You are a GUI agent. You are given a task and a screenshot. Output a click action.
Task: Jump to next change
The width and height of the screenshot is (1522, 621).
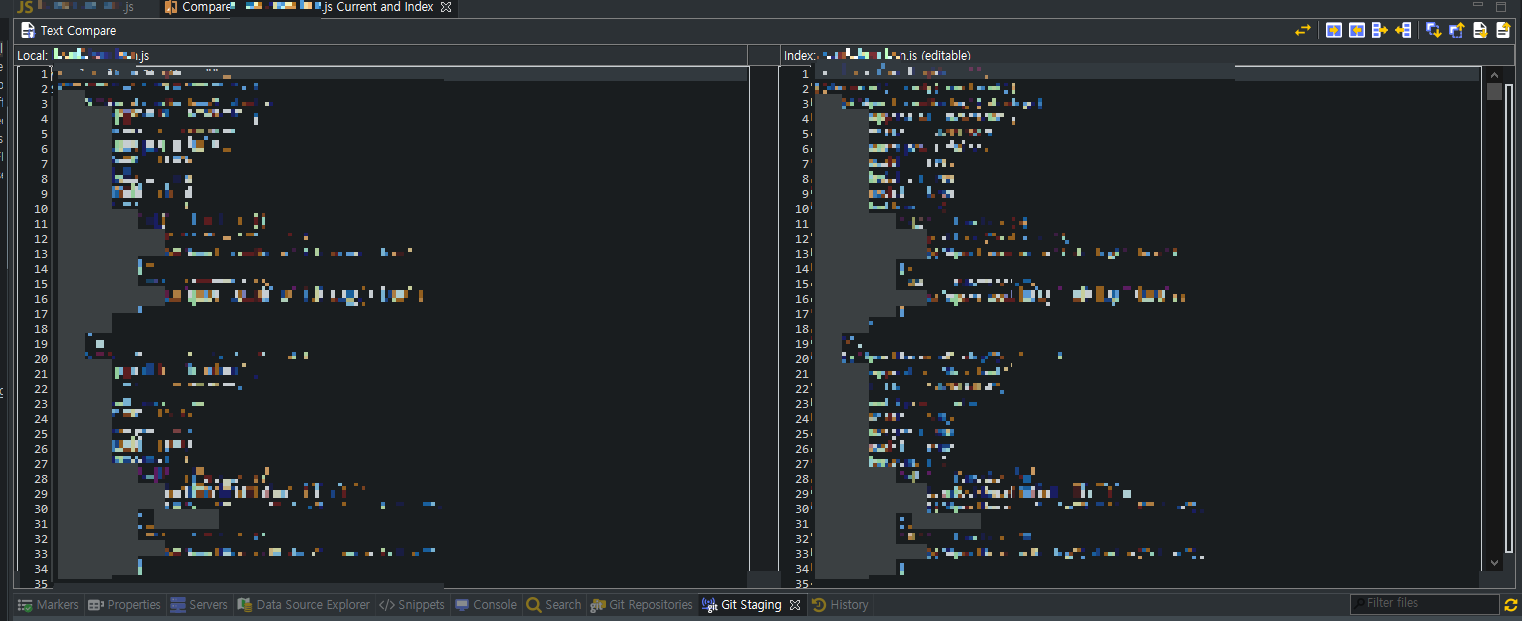tap(1480, 30)
